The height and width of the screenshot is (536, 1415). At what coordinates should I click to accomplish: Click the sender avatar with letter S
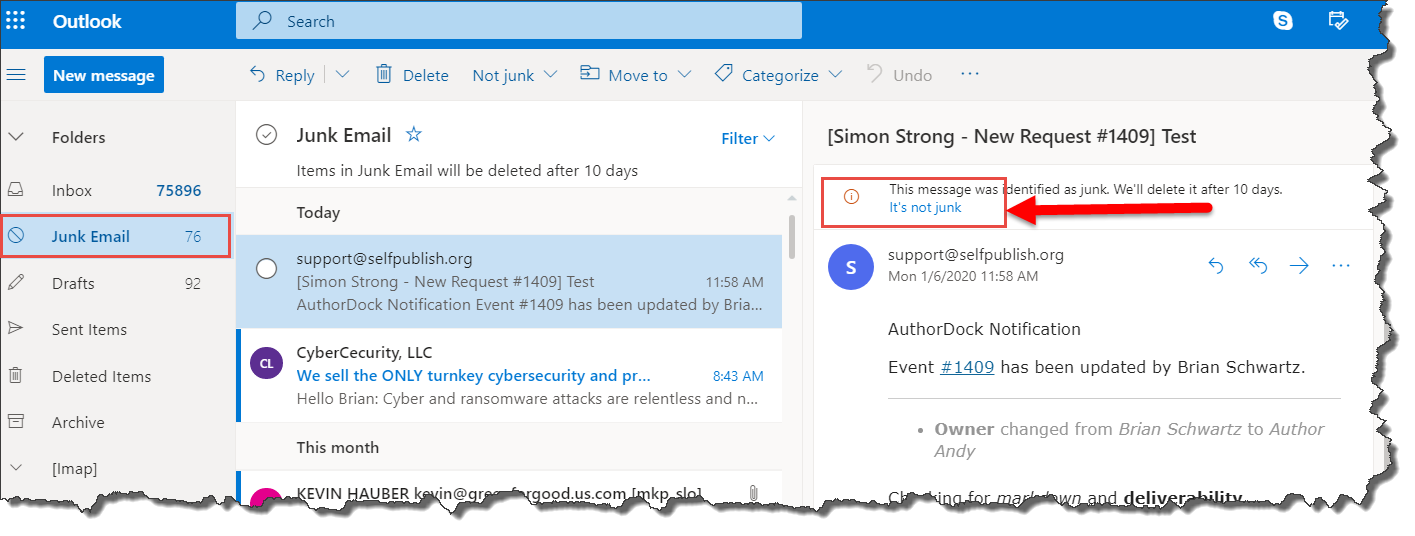coord(851,268)
